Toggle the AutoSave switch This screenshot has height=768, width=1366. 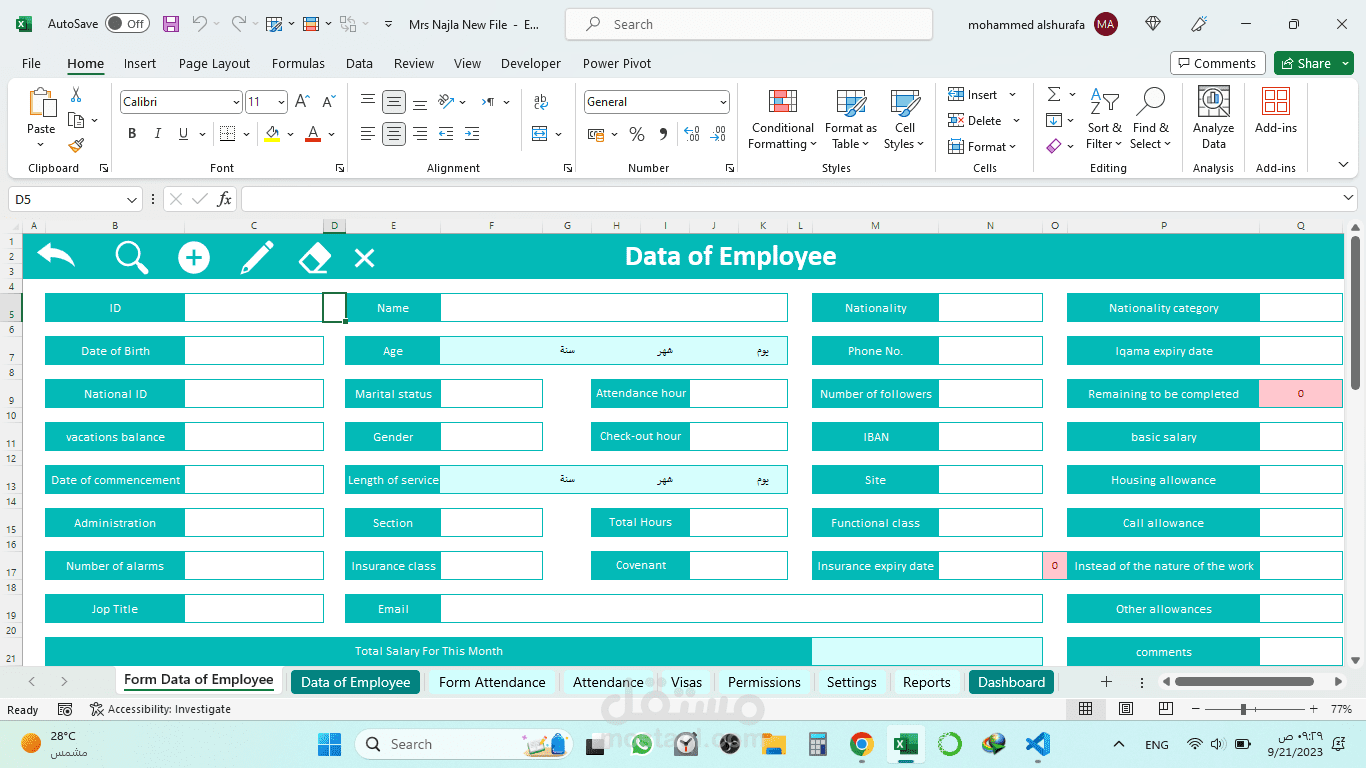point(127,24)
